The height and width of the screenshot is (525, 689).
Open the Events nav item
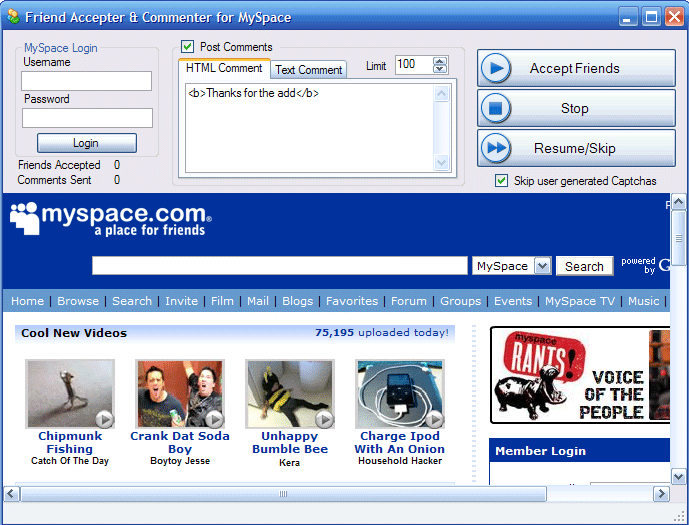click(513, 301)
